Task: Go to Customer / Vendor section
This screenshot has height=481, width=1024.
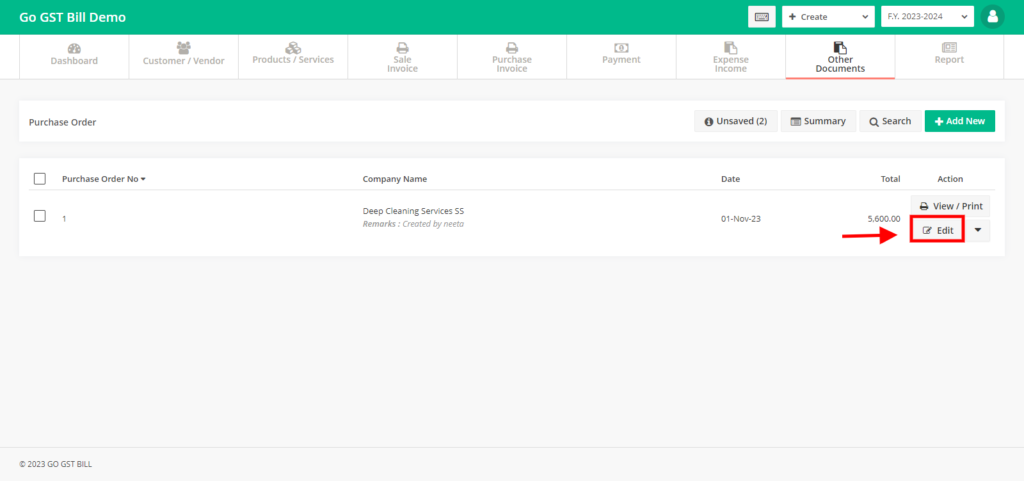Action: click(183, 55)
